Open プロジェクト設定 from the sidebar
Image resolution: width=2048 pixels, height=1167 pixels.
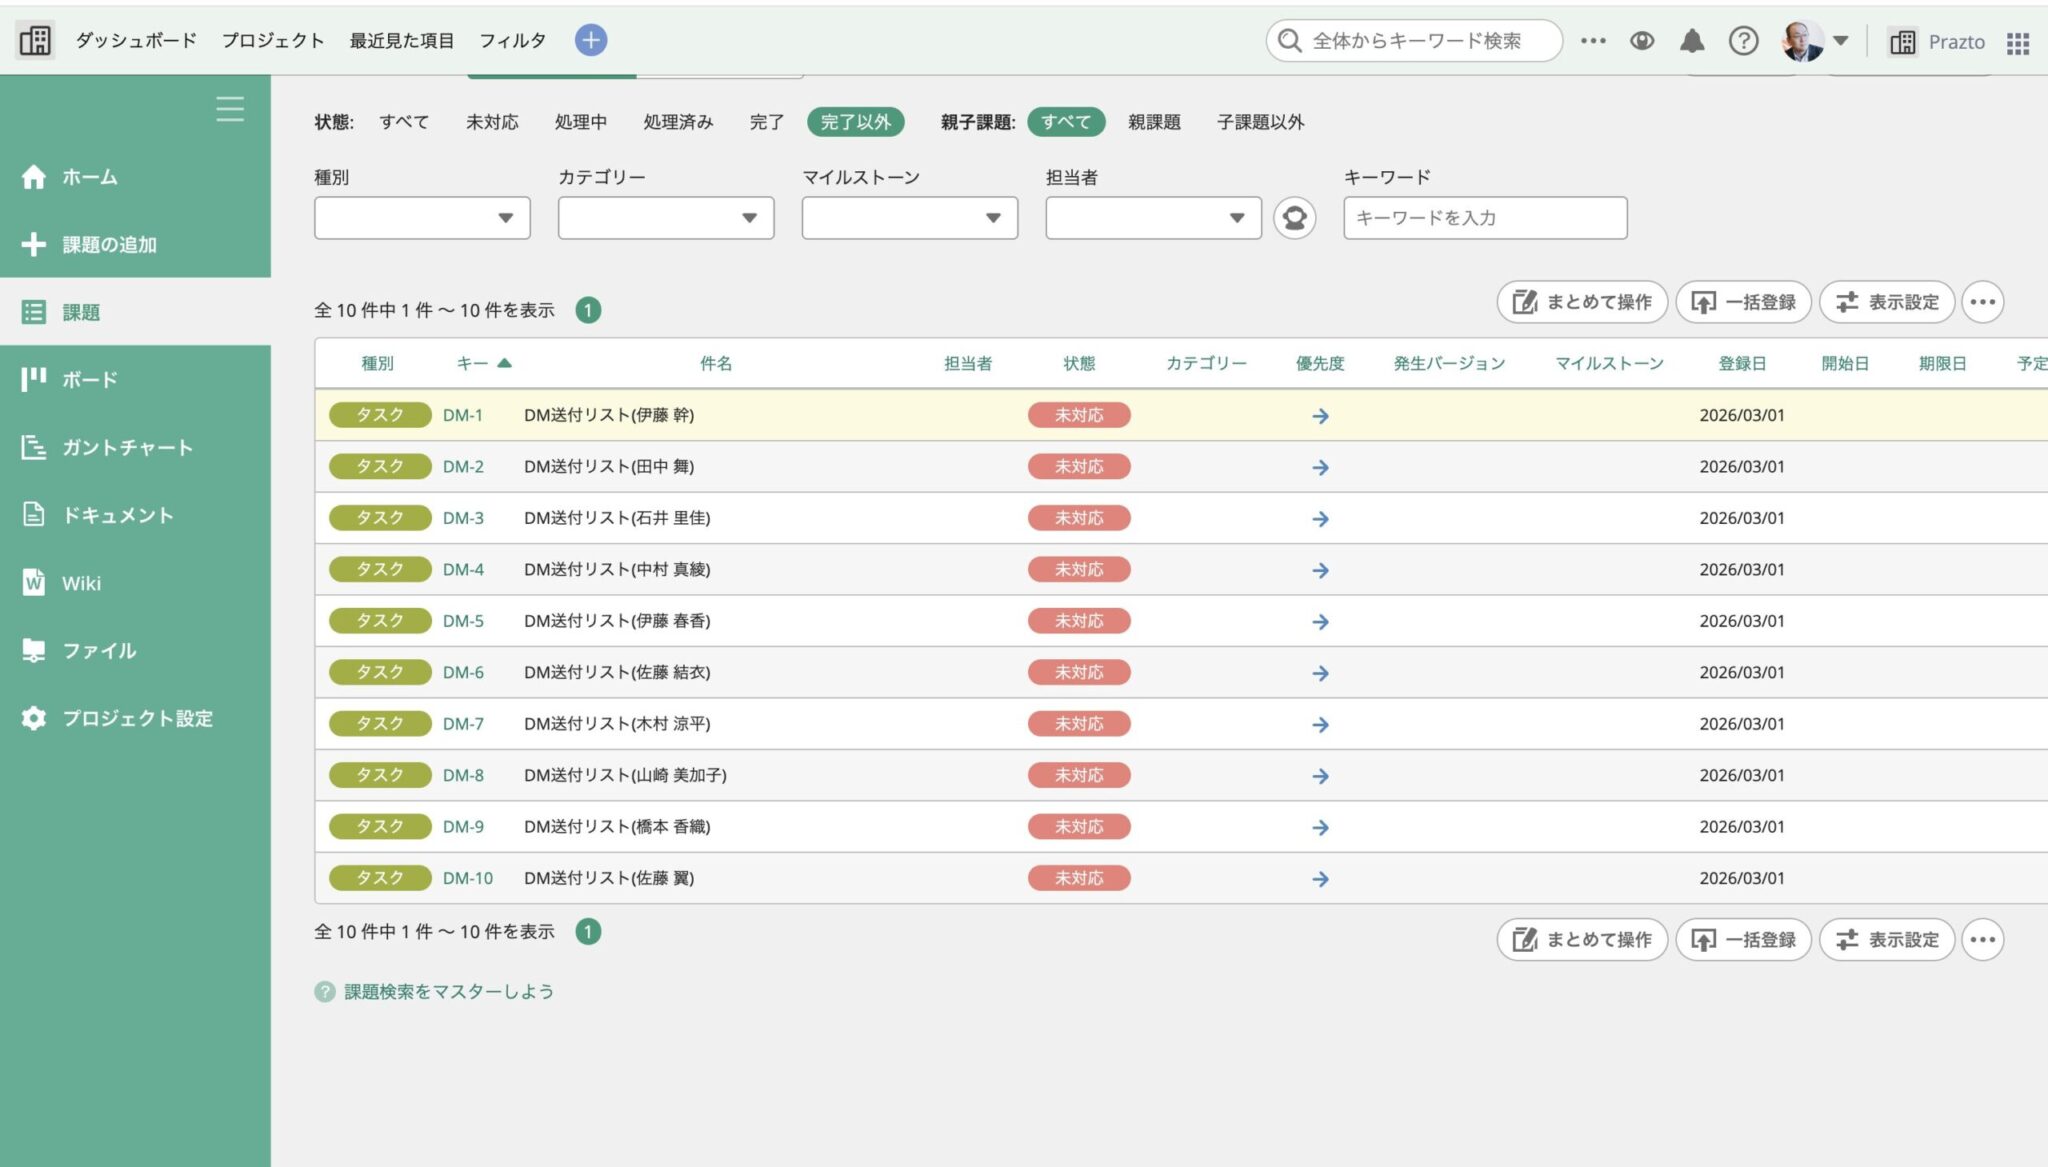[138, 718]
